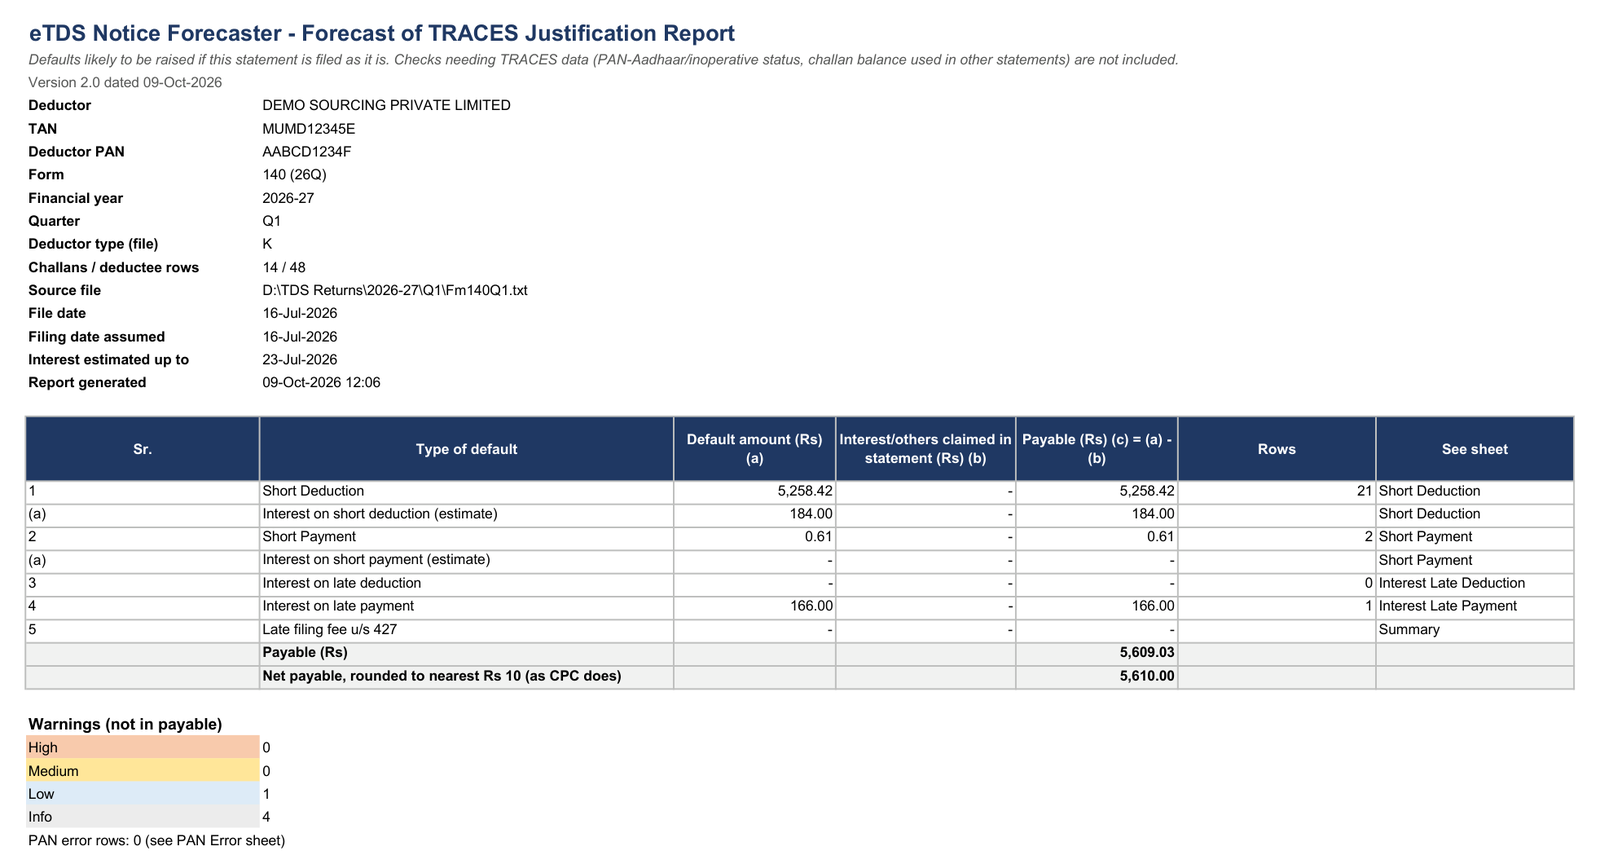This screenshot has height=864, width=1600.
Task: Click the 'Default amount (Rs) (a)' header
Action: click(755, 449)
